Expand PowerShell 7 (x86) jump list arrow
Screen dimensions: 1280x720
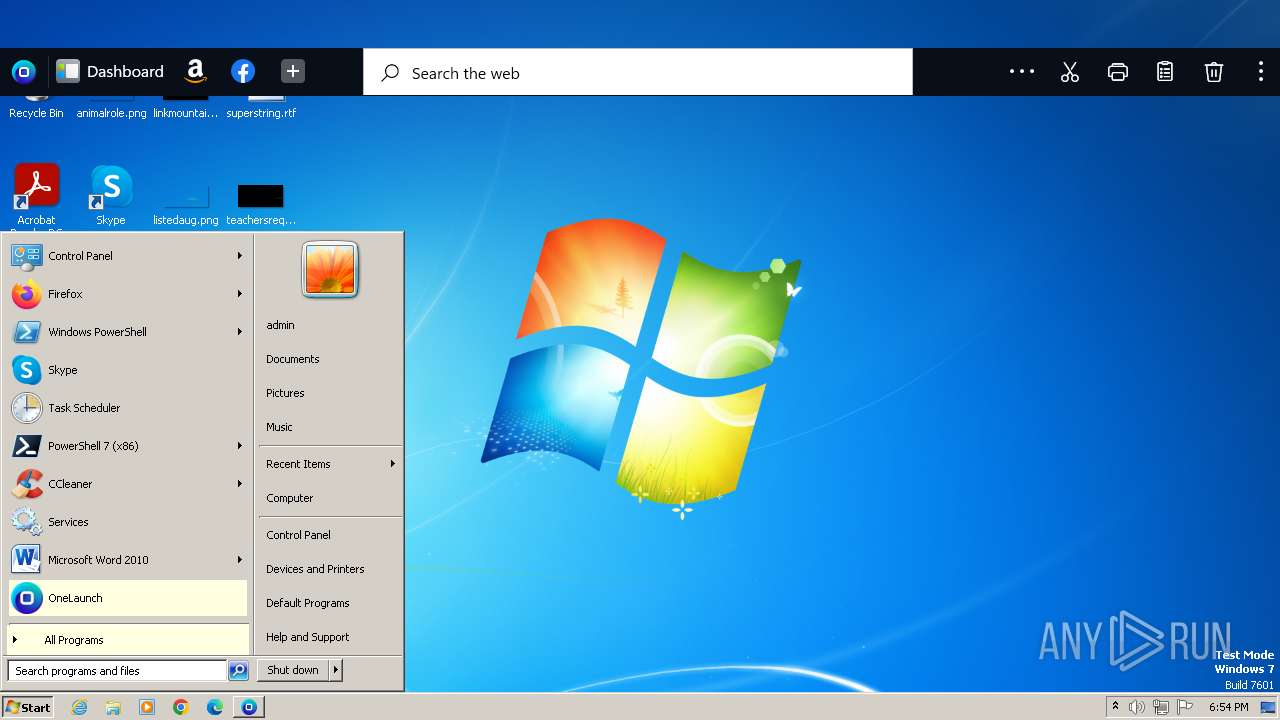point(240,446)
